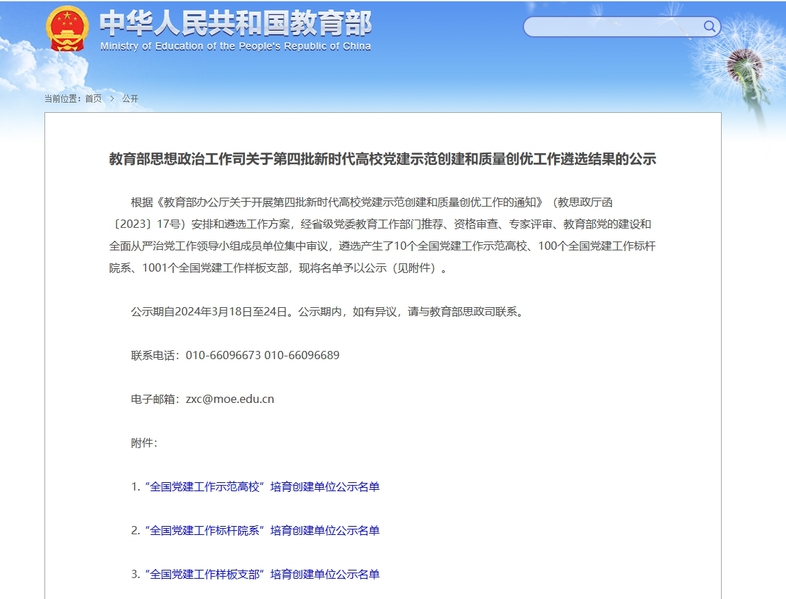Click the 公示期 date paragraph
Image resolution: width=786 pixels, height=599 pixels.
tap(326, 311)
